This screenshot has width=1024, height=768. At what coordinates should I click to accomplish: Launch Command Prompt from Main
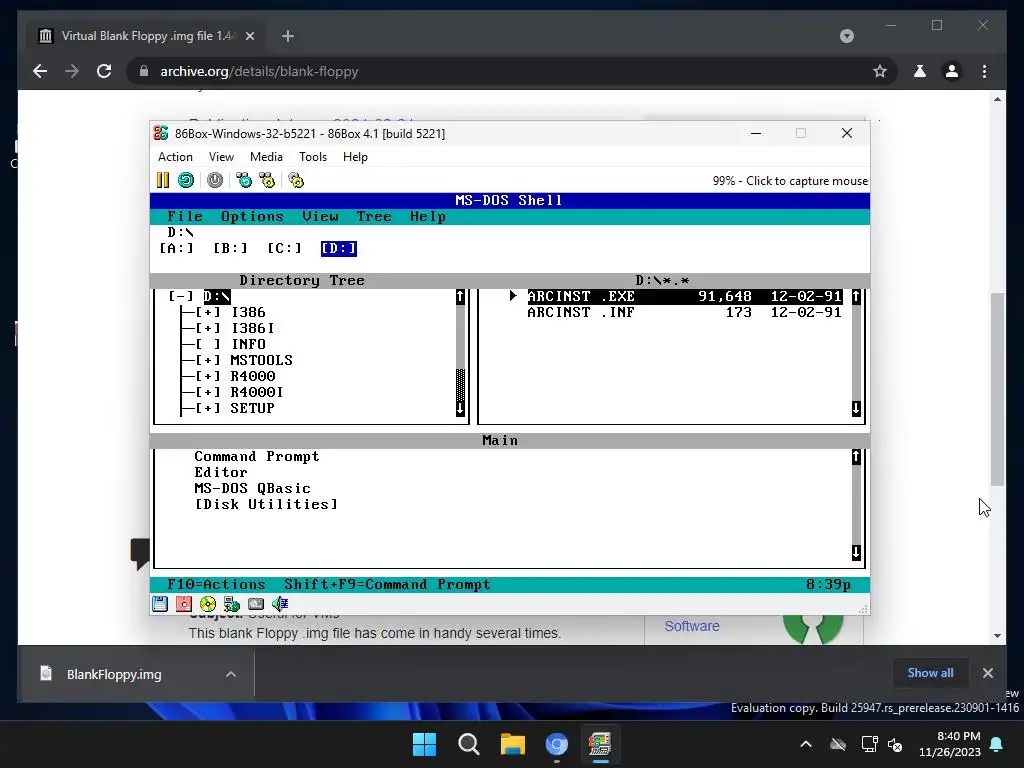click(x=257, y=456)
